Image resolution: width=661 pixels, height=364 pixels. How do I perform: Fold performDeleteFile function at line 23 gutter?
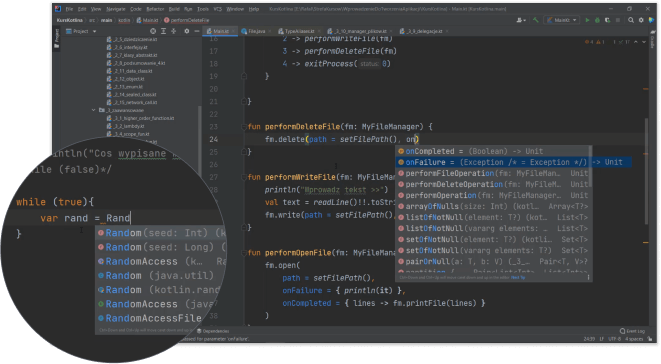click(244, 127)
